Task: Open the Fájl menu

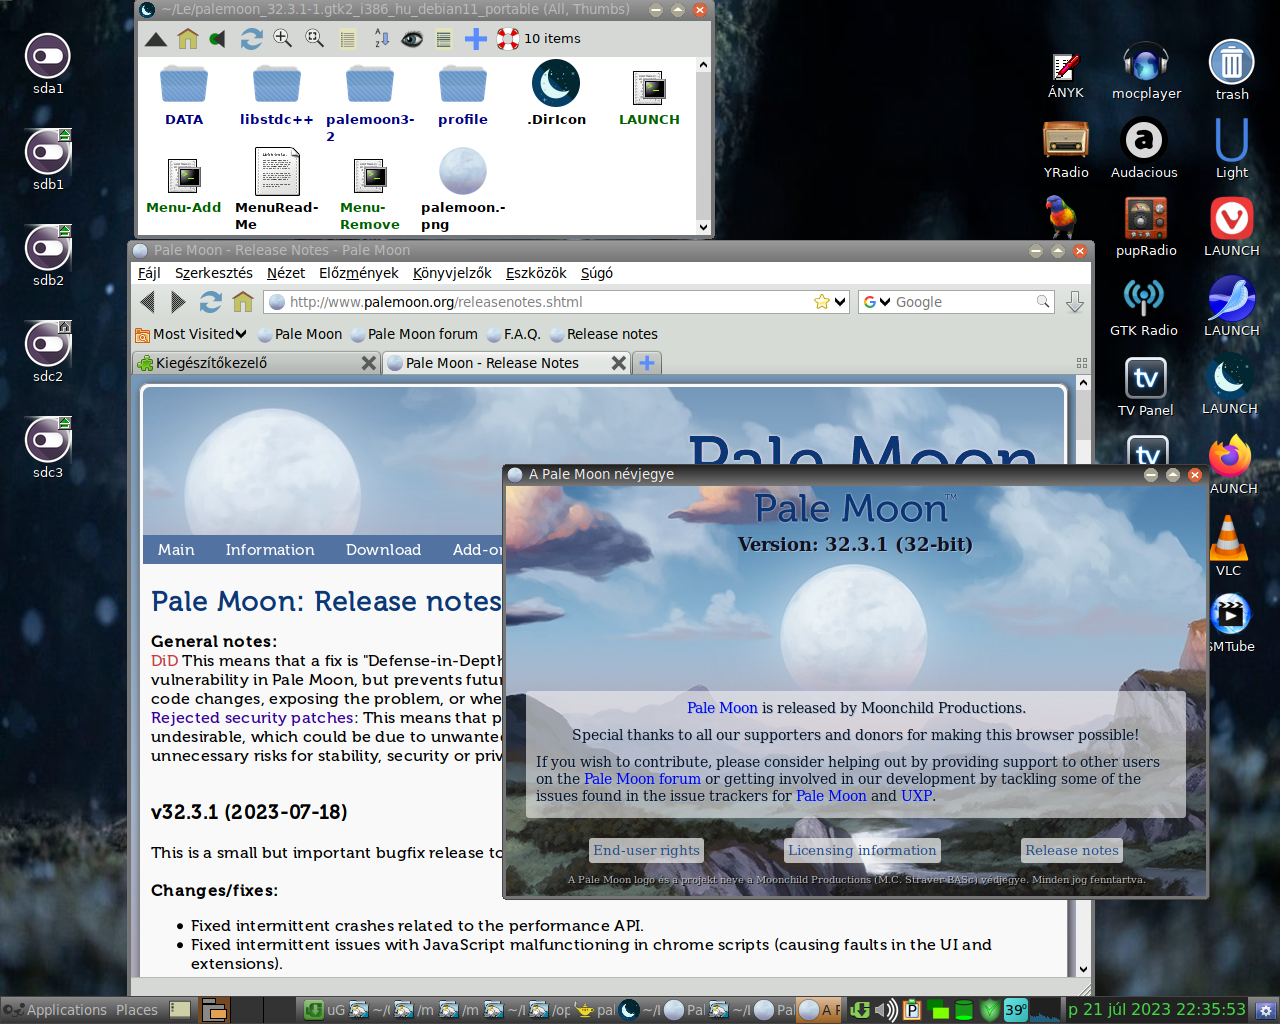Action: (149, 273)
